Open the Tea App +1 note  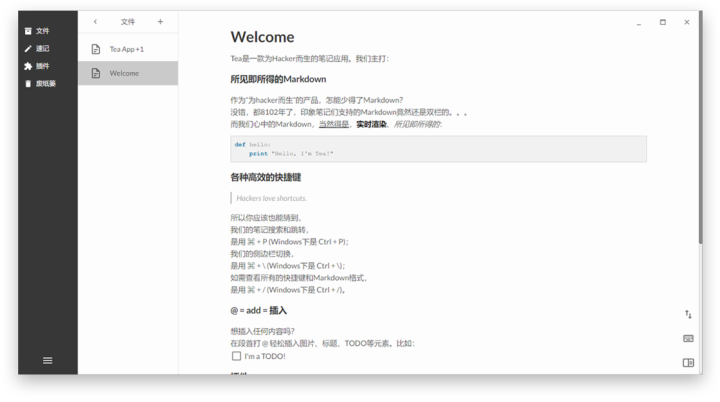click(128, 49)
